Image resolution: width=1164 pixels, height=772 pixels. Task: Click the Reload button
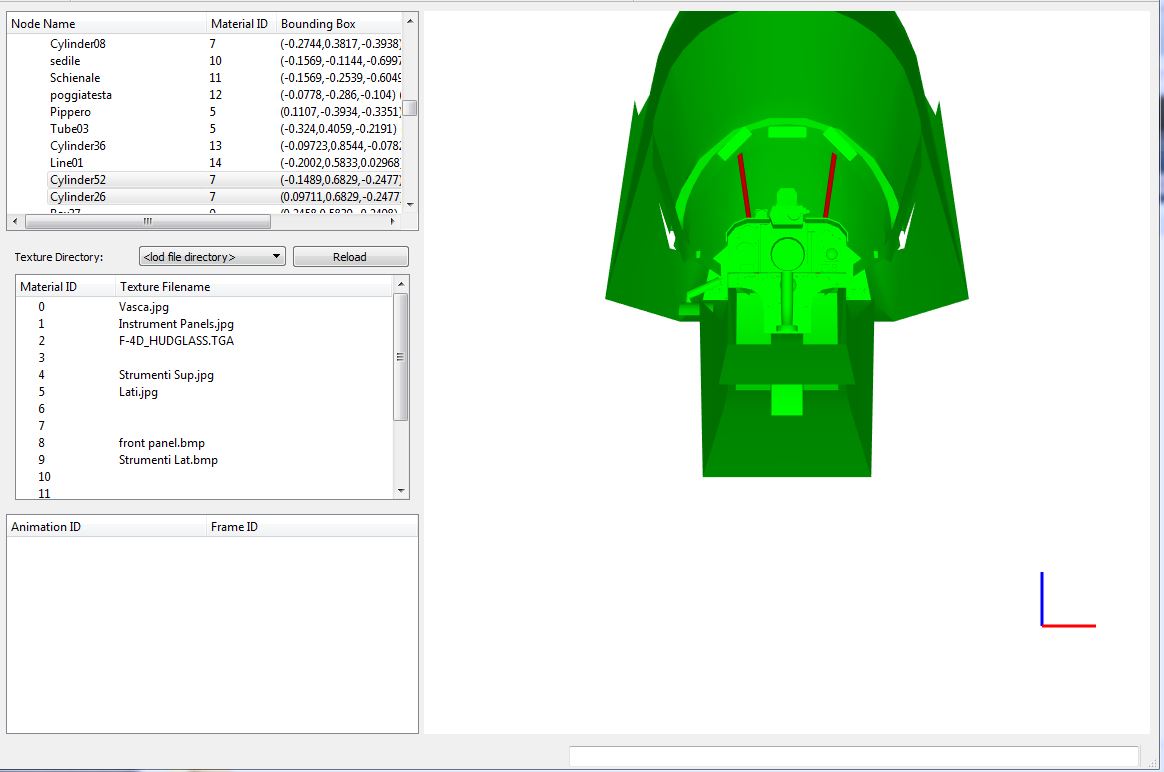click(x=350, y=256)
